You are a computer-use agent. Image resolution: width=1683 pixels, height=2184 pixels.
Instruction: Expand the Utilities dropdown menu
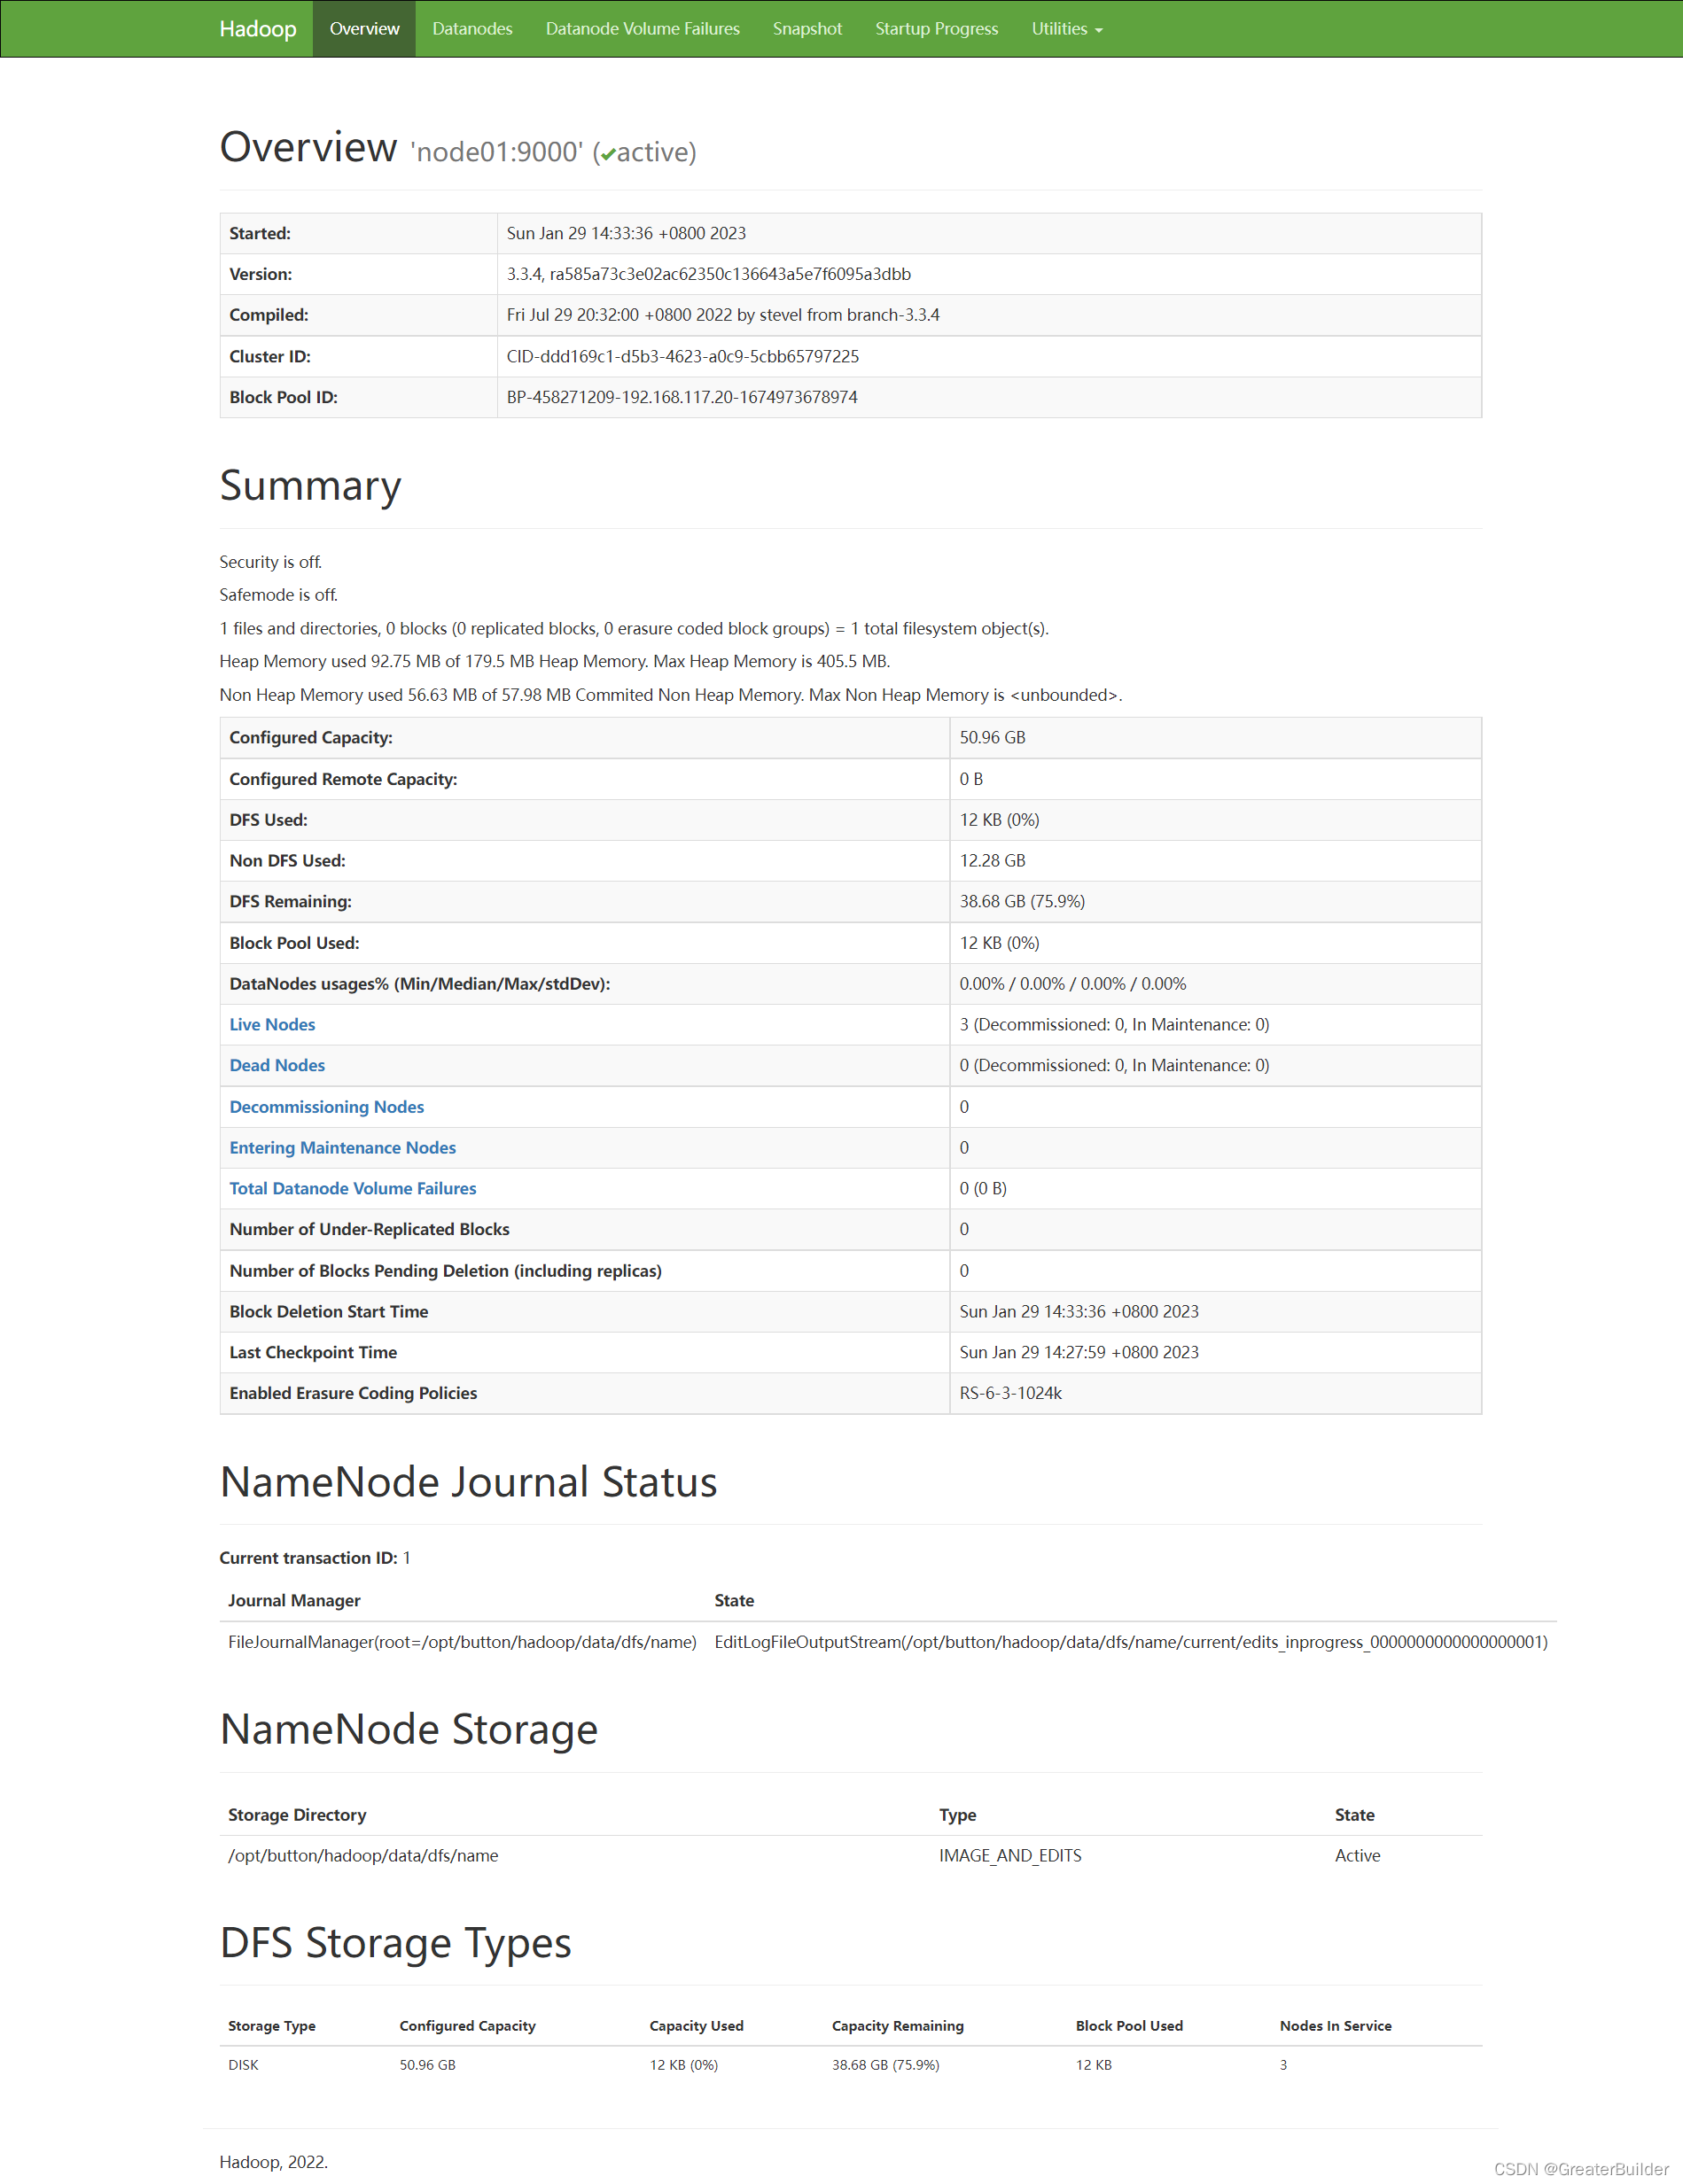[1067, 29]
